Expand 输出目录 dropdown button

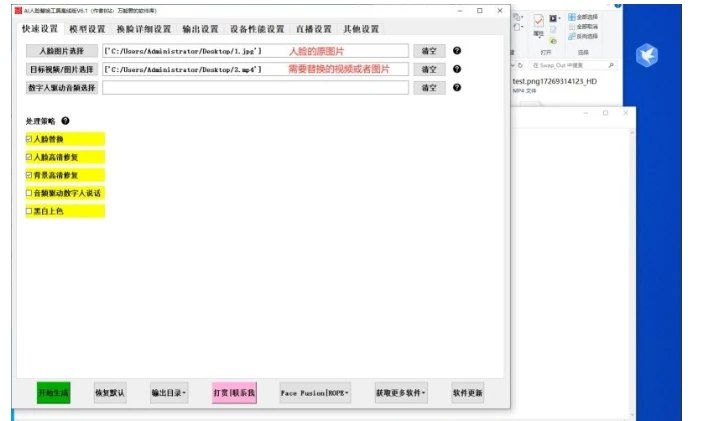tap(169, 393)
